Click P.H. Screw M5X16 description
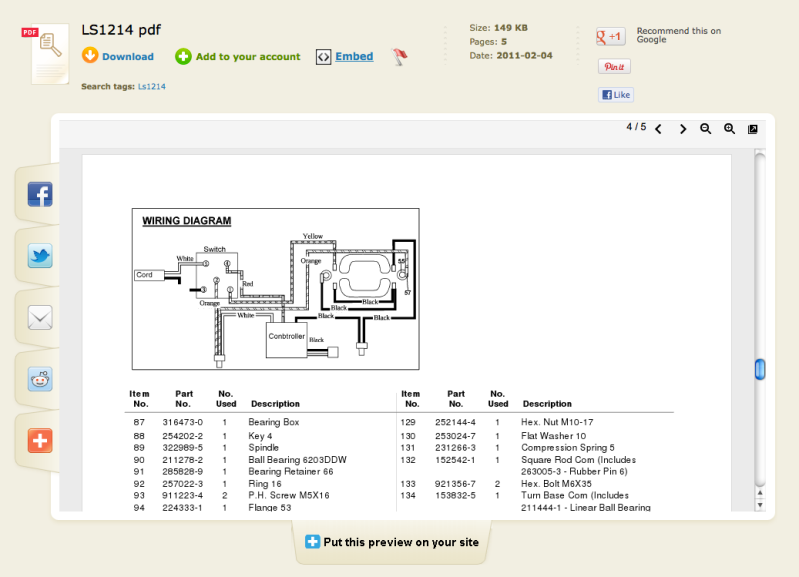The width and height of the screenshot is (799, 577). coord(289,495)
